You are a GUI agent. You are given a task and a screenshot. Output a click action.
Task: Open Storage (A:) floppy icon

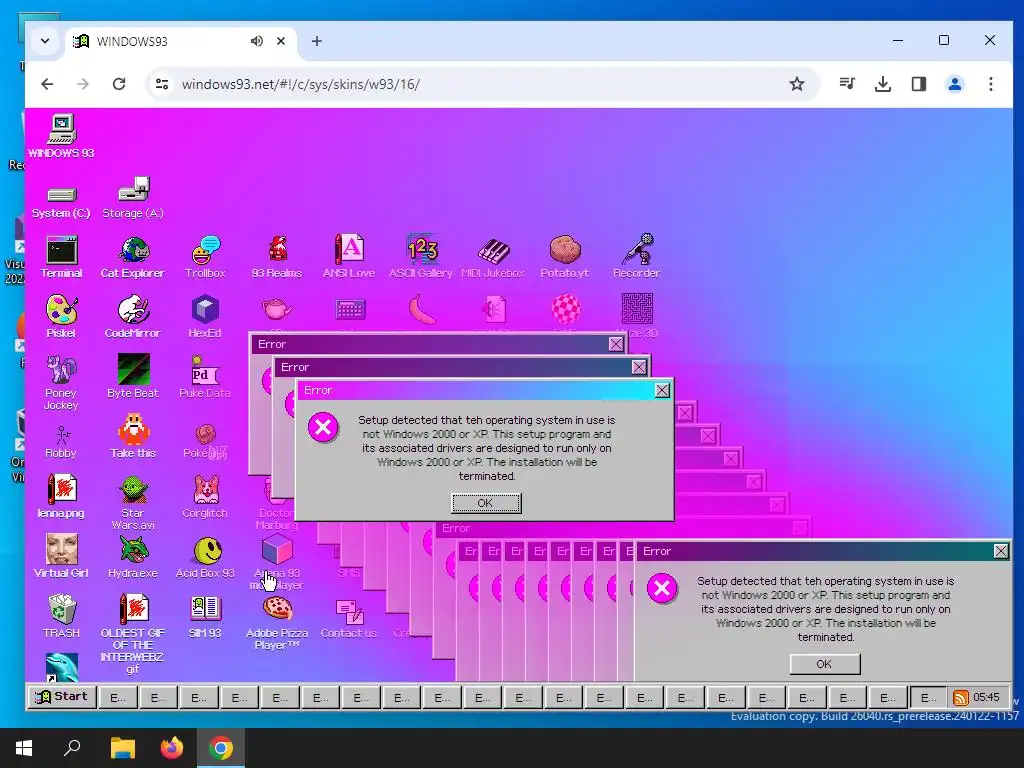133,198
